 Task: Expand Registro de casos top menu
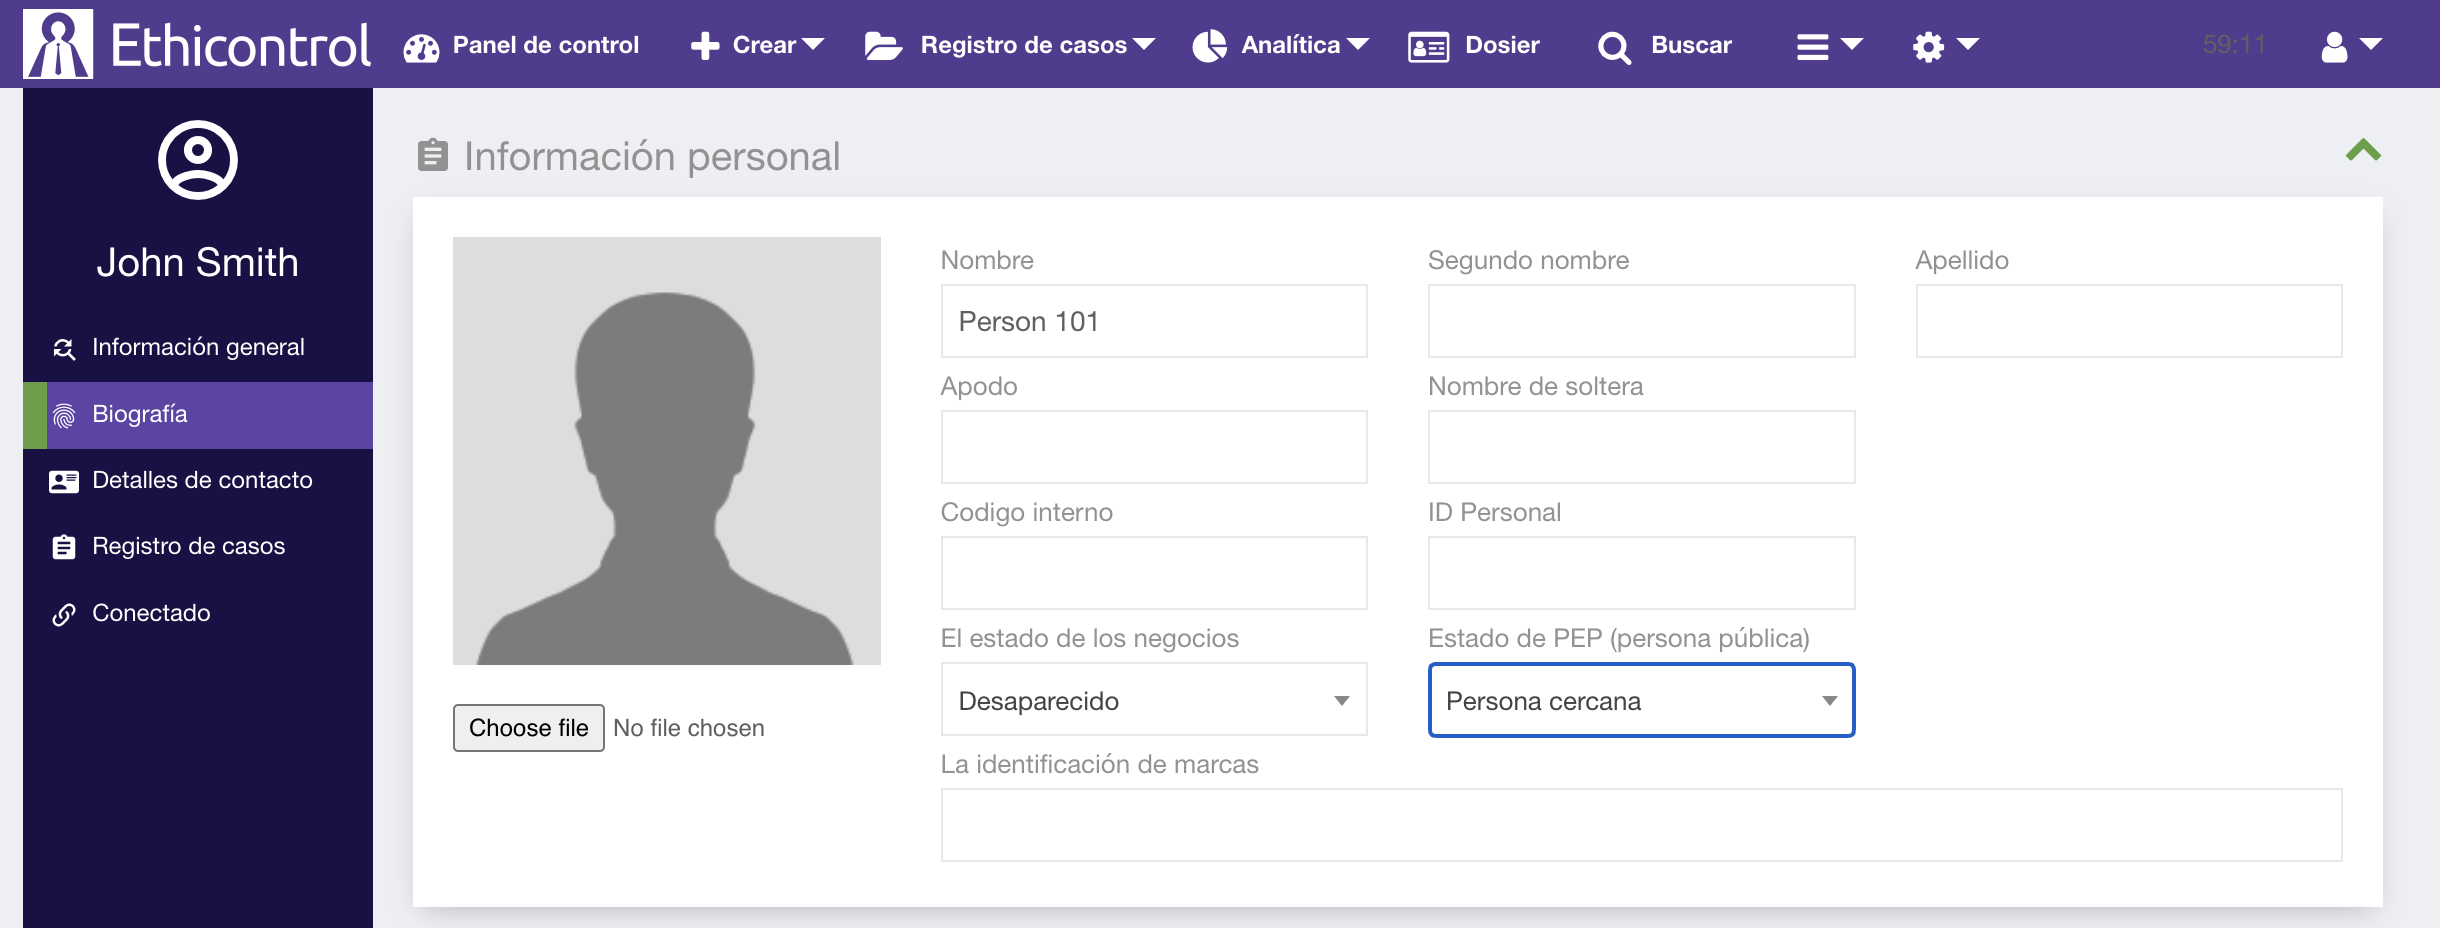[x=1010, y=45]
